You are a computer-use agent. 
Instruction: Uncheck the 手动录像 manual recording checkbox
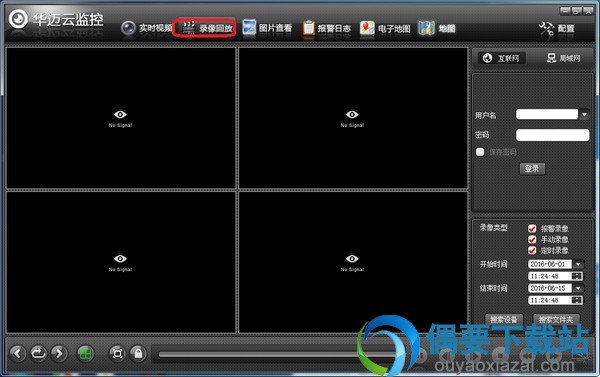pos(532,240)
